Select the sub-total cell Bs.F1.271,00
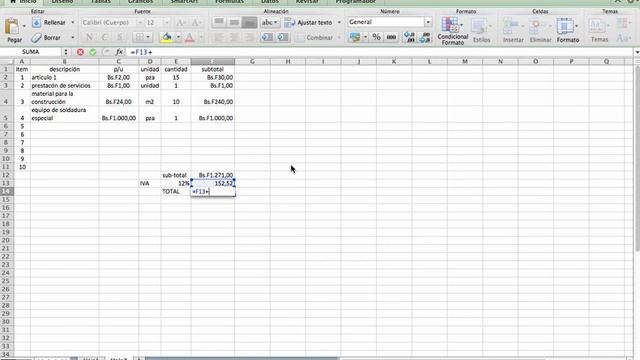 213,175
